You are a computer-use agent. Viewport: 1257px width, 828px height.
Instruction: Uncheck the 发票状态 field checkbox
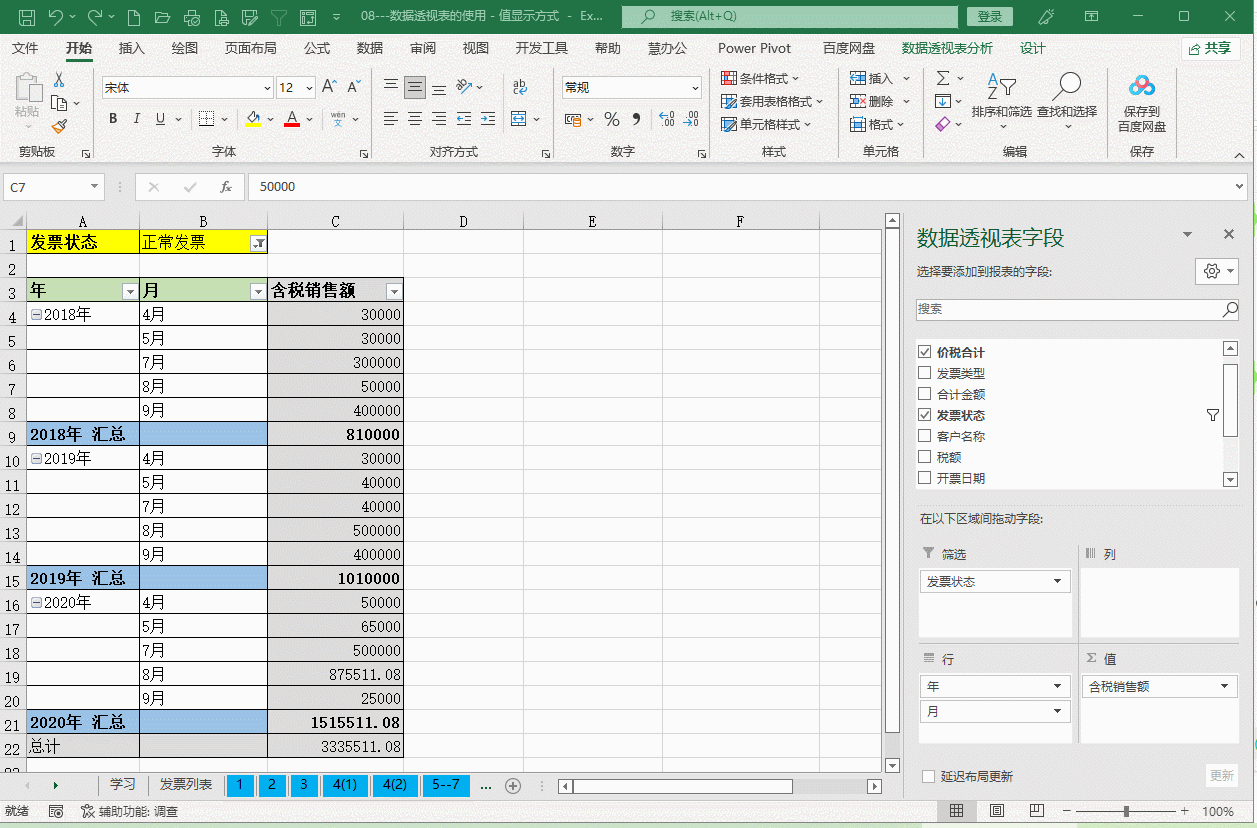point(924,415)
